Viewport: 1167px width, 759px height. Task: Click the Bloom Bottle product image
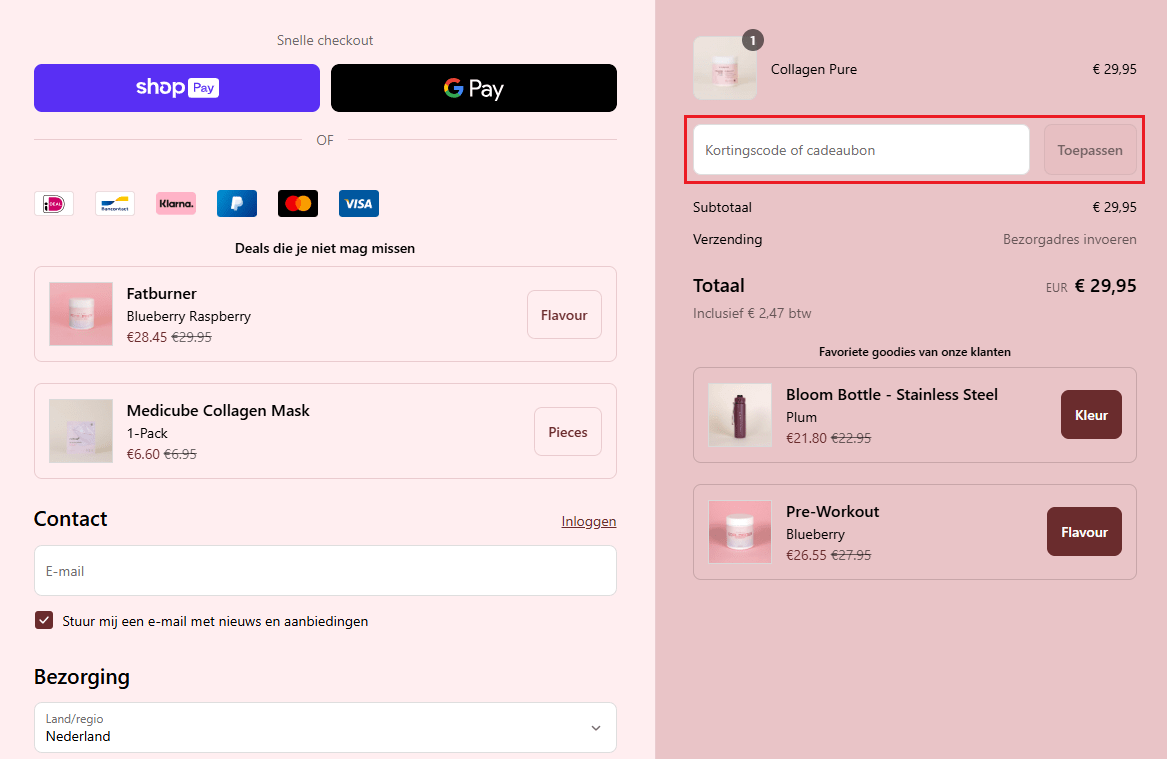[740, 415]
